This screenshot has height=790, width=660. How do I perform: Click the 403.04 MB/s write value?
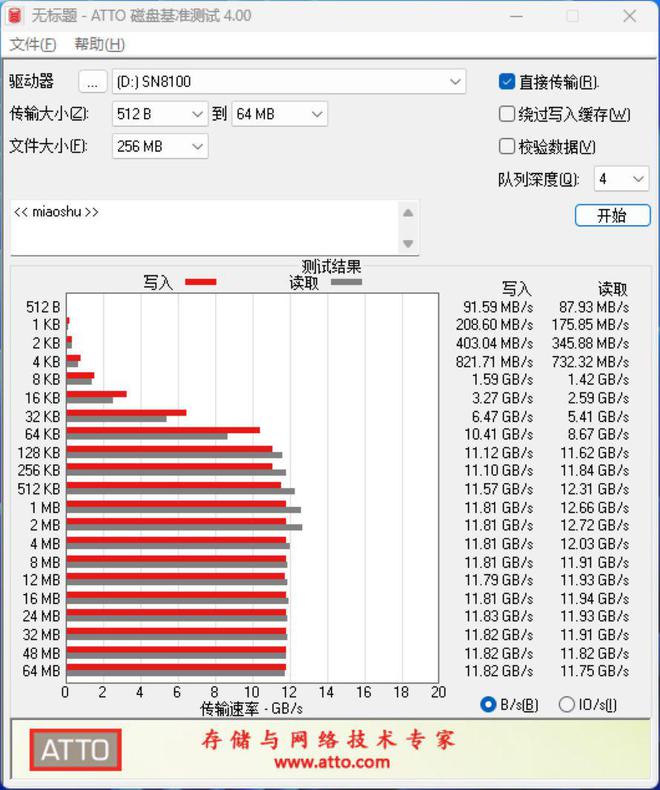(x=494, y=344)
